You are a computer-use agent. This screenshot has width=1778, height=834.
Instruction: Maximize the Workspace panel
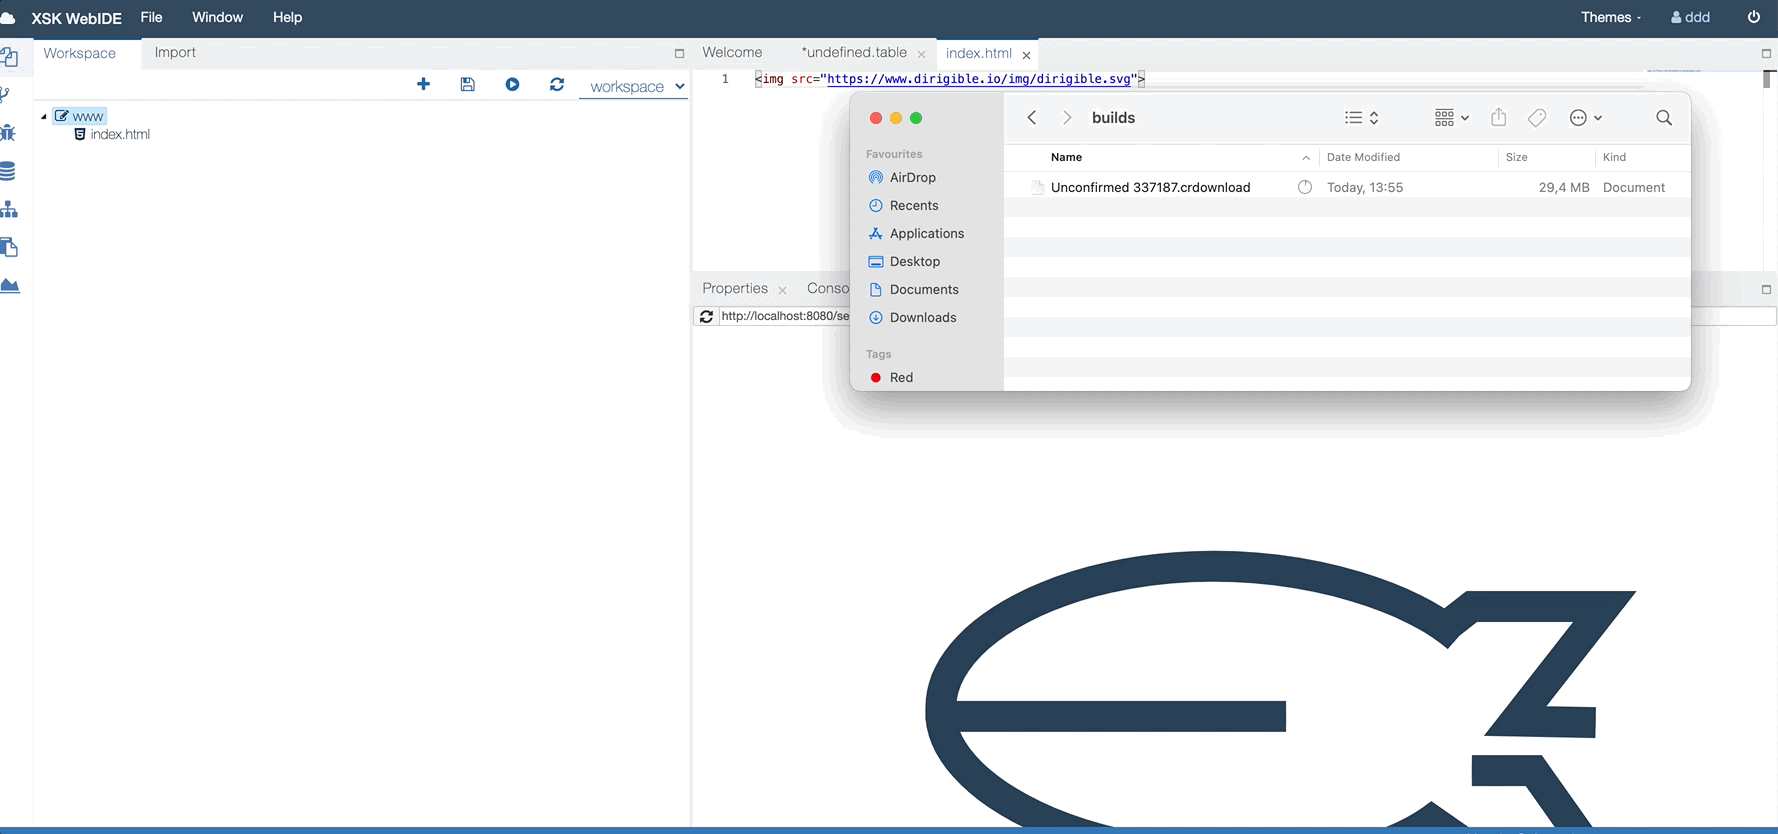click(x=679, y=54)
